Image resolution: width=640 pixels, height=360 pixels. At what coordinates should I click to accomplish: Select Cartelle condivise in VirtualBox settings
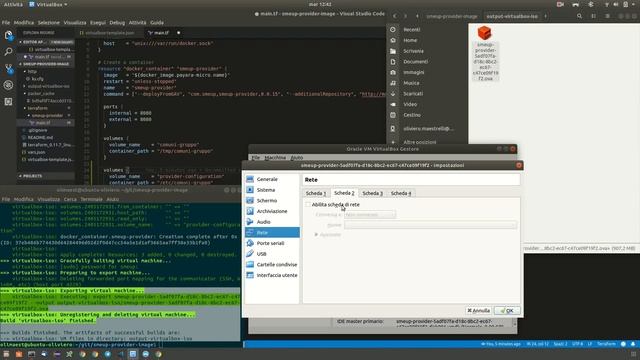[272, 264]
